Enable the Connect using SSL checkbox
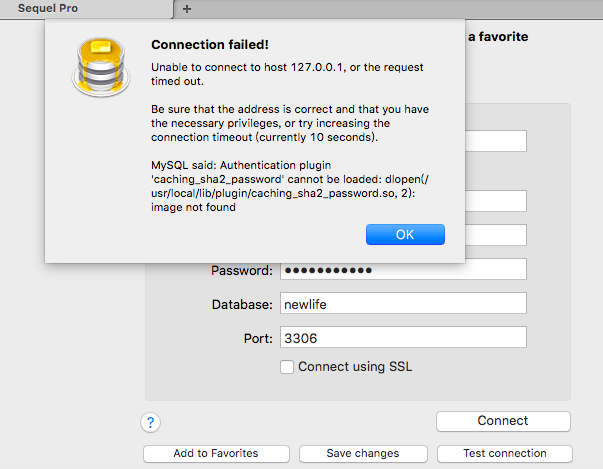 287,367
